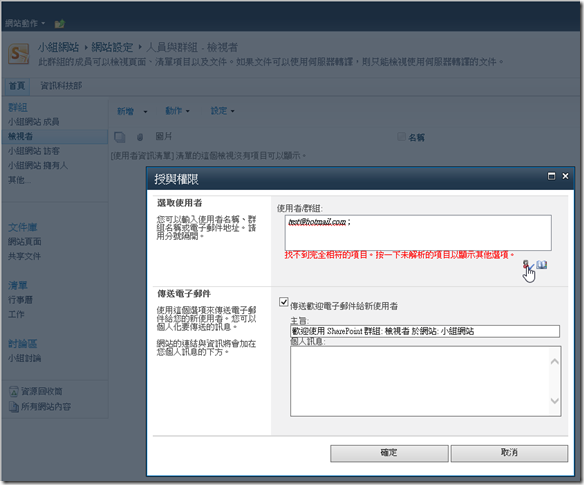Select the 首頁 tab
This screenshot has width=584, height=485.
point(17,86)
